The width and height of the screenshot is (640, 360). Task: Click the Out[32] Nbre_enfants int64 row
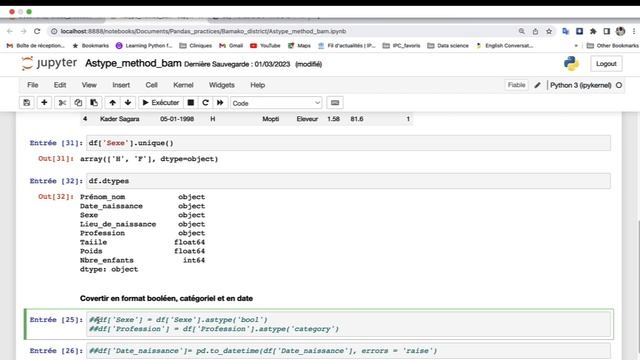point(142,260)
